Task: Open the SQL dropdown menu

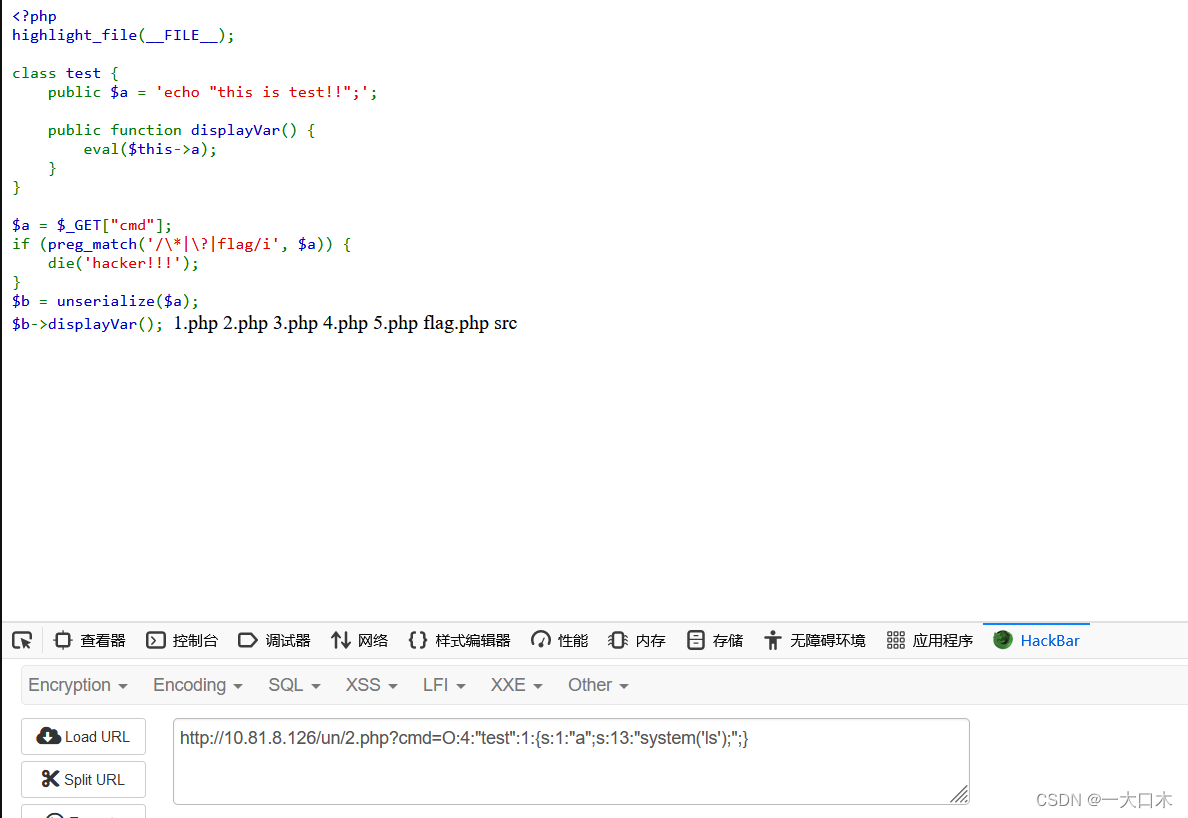Action: 294,685
